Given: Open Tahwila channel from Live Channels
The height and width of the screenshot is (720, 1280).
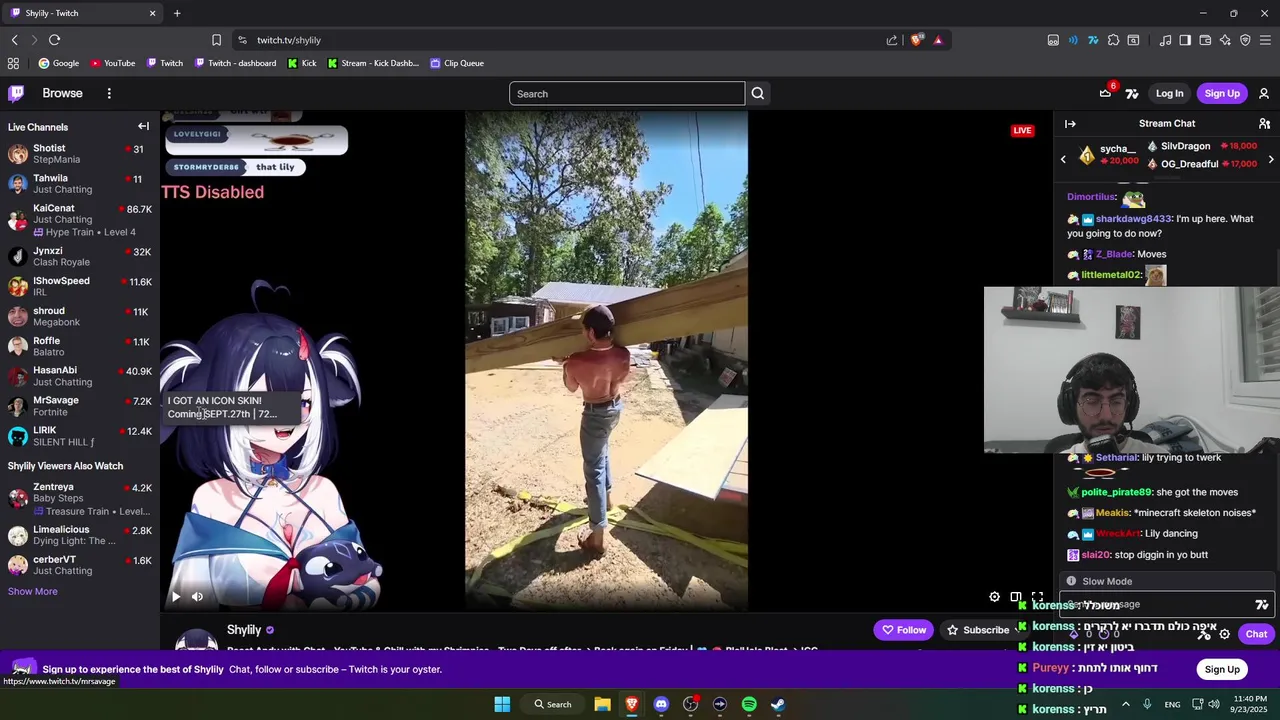Looking at the screenshot, I should [80, 184].
